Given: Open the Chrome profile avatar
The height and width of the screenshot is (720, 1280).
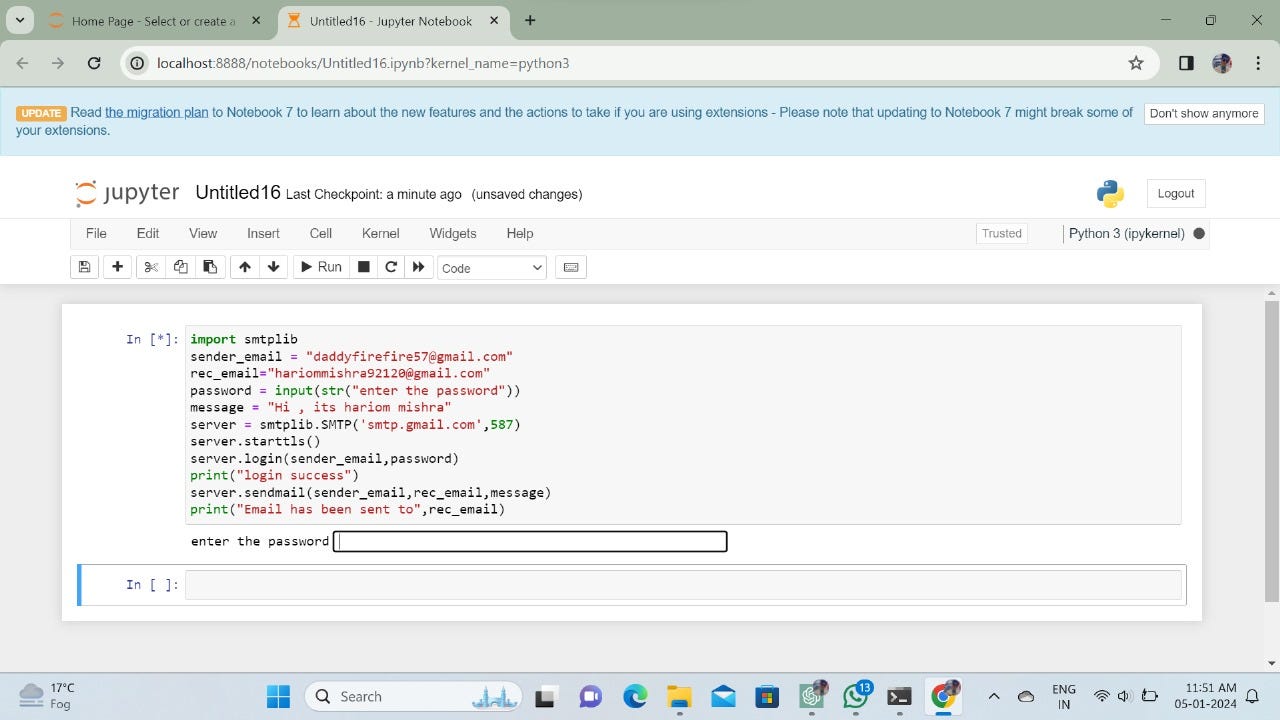Looking at the screenshot, I should (x=1222, y=63).
